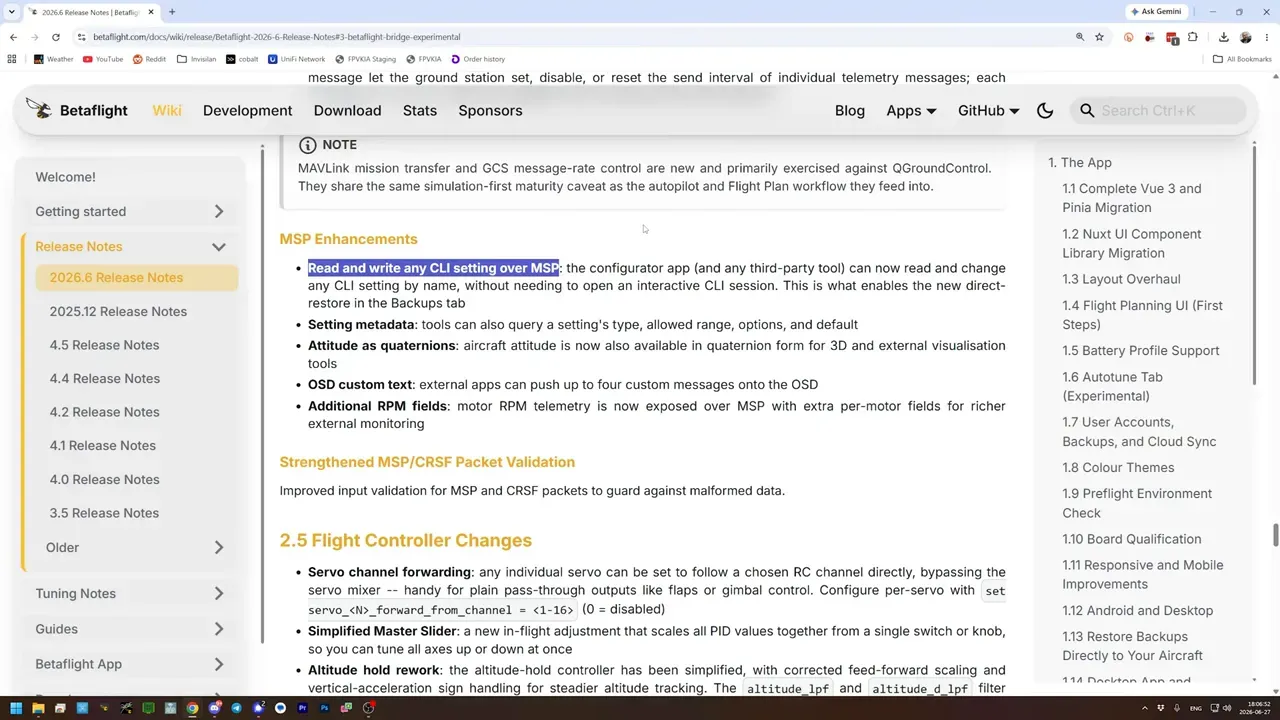1280x720 pixels.
Task: Open the Reddit bookmark
Action: tap(150, 59)
